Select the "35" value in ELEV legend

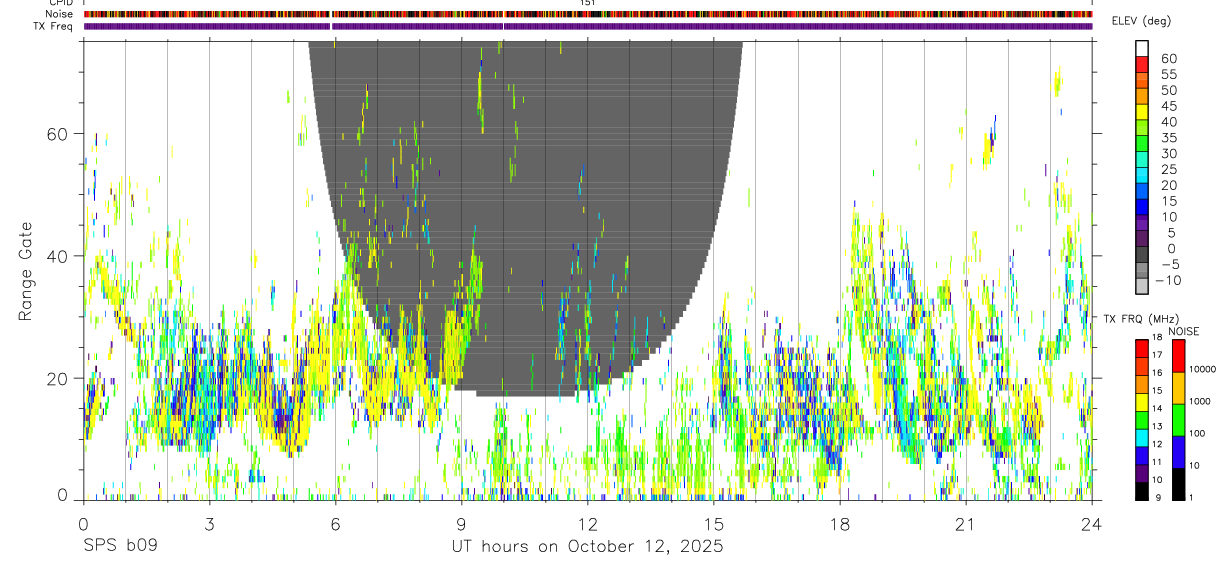[1169, 138]
